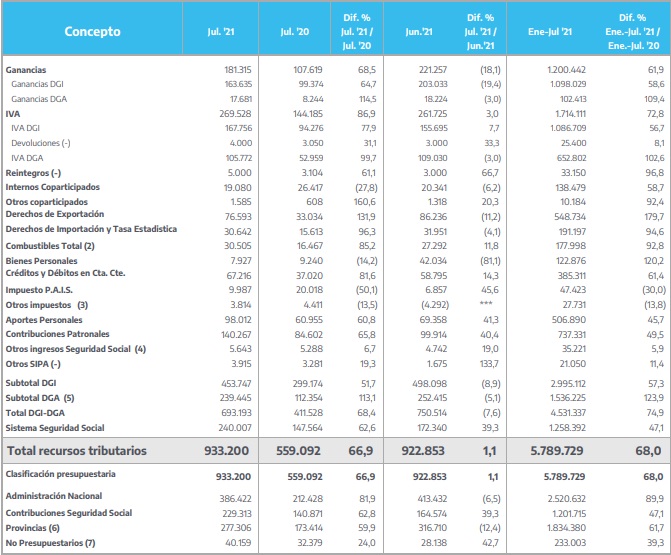Click the Bienes Personales Jun '21 value 42.034
Image resolution: width=671 pixels, height=555 pixels.
(x=432, y=261)
